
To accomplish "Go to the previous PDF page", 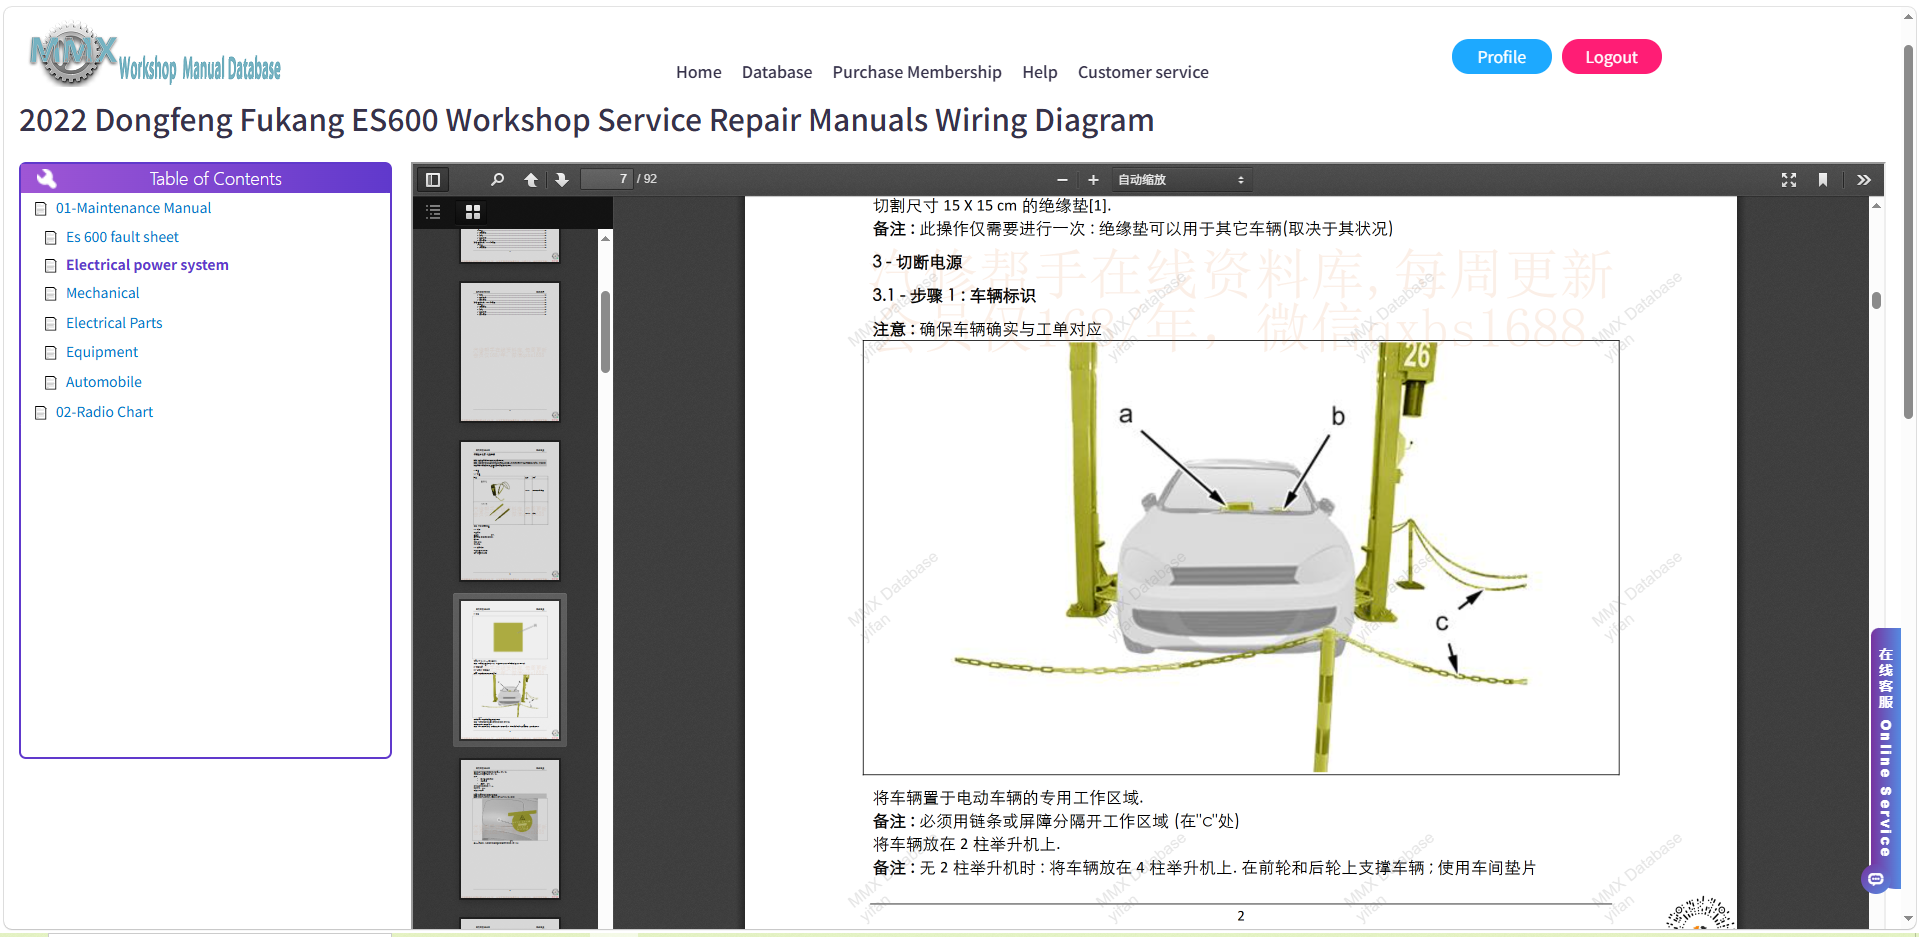I will (x=531, y=180).
